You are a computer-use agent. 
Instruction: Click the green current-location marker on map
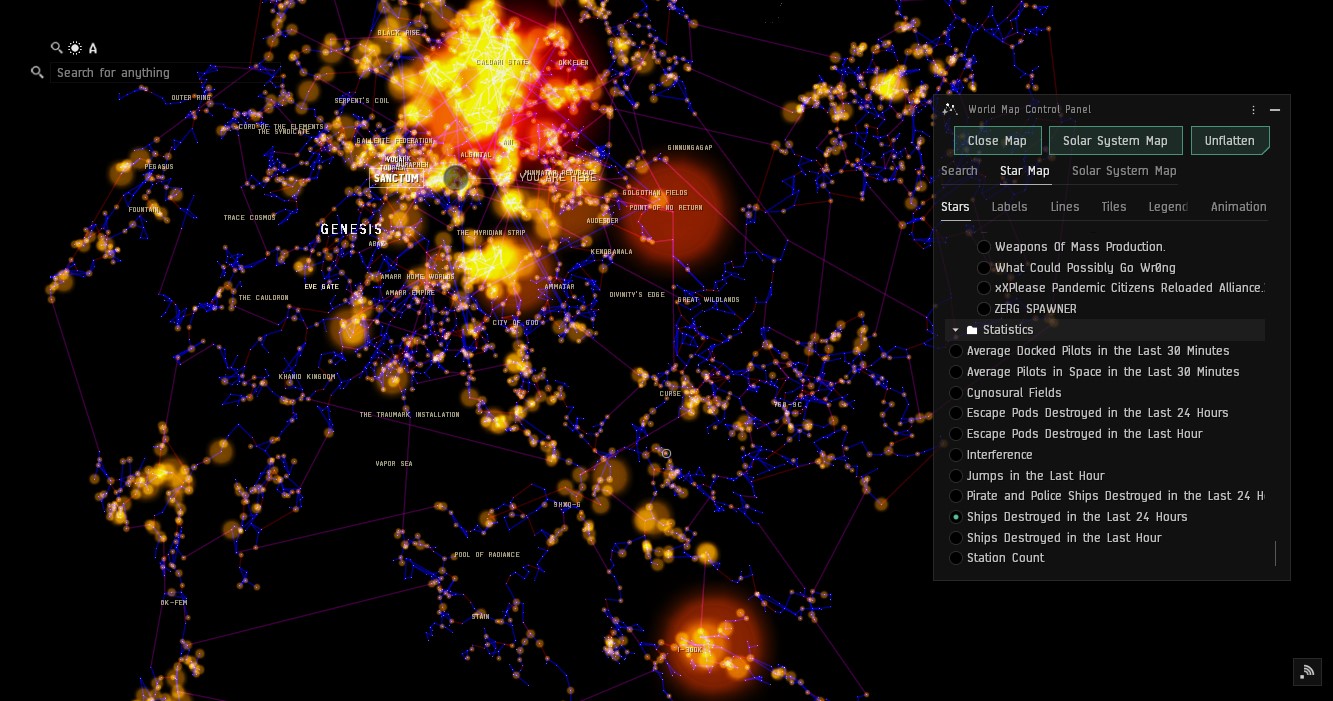pos(455,178)
